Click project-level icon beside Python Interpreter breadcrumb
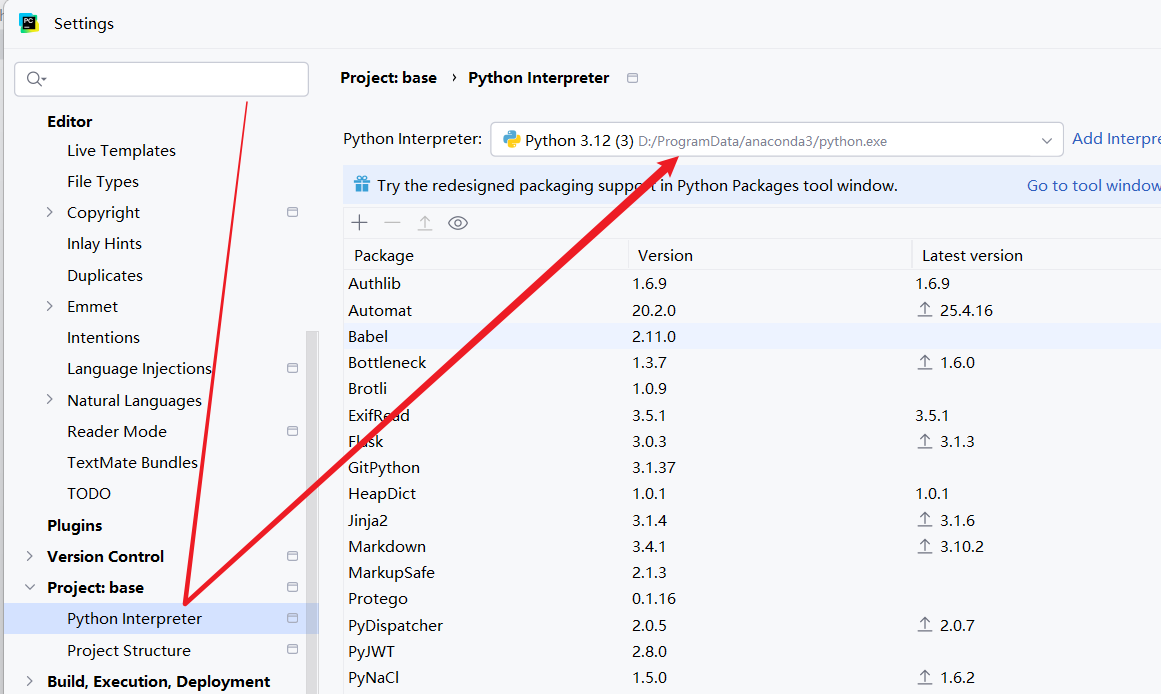The width and height of the screenshot is (1161, 694). [632, 78]
